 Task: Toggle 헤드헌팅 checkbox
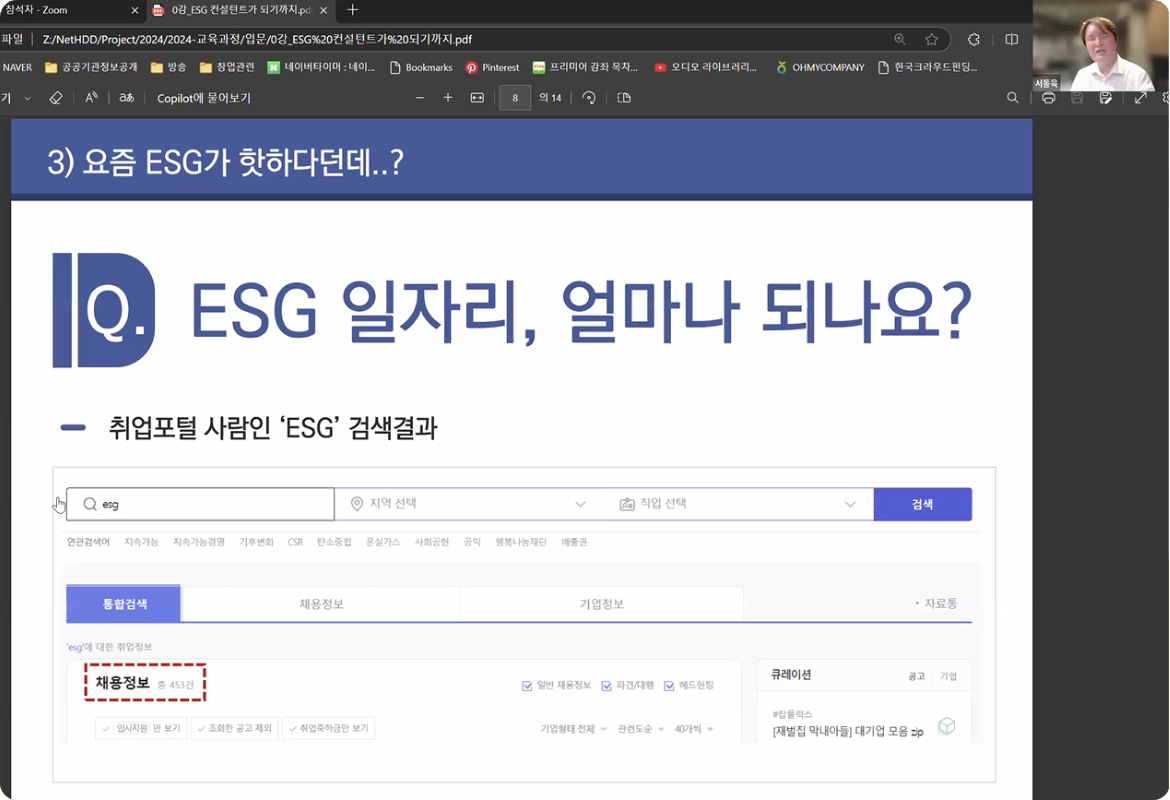669,686
